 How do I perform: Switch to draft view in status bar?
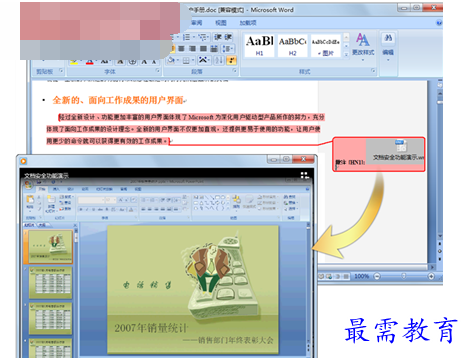point(346,276)
